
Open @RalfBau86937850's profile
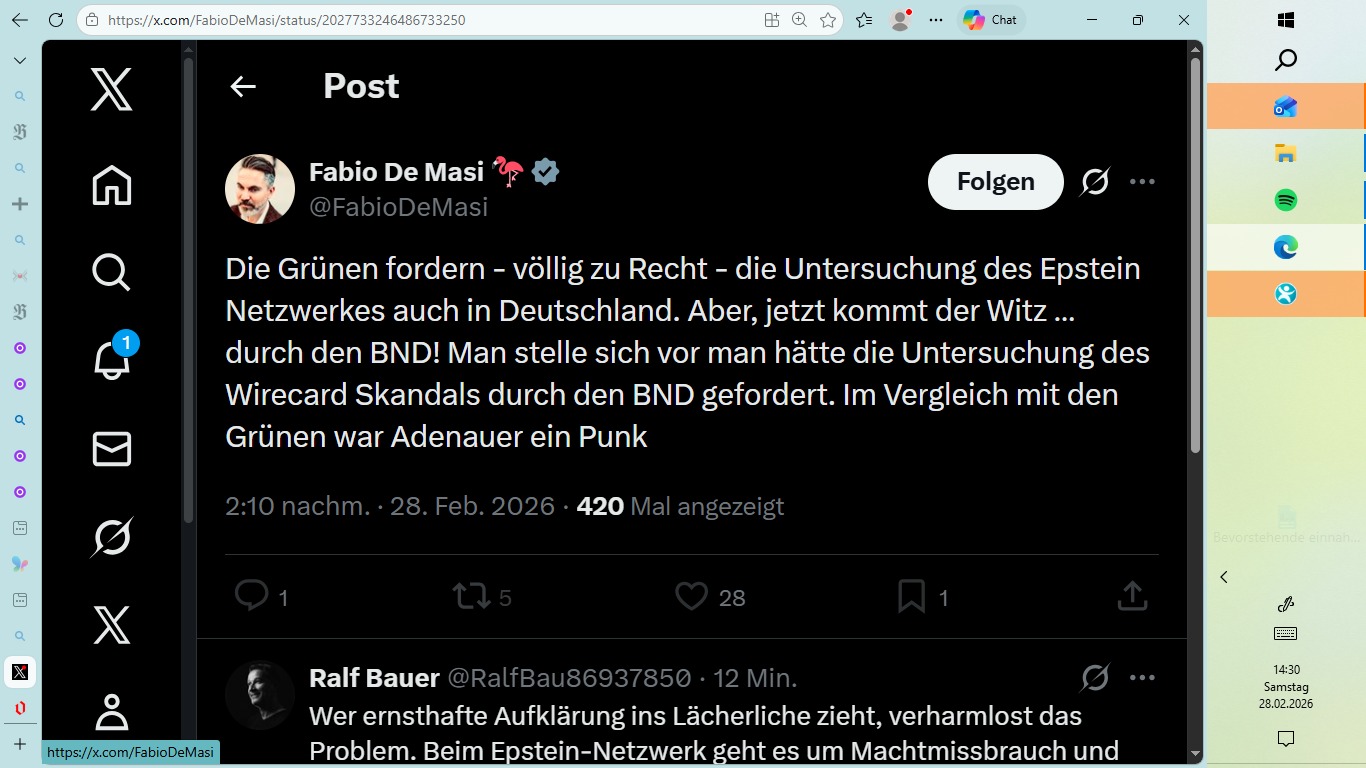[570, 678]
